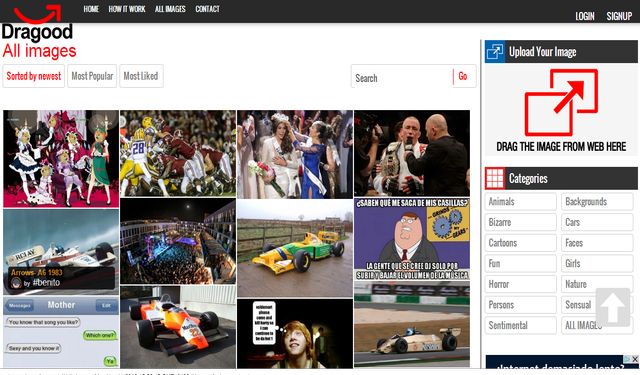
Task: Open the CONTACT menu item
Action: coord(207,9)
